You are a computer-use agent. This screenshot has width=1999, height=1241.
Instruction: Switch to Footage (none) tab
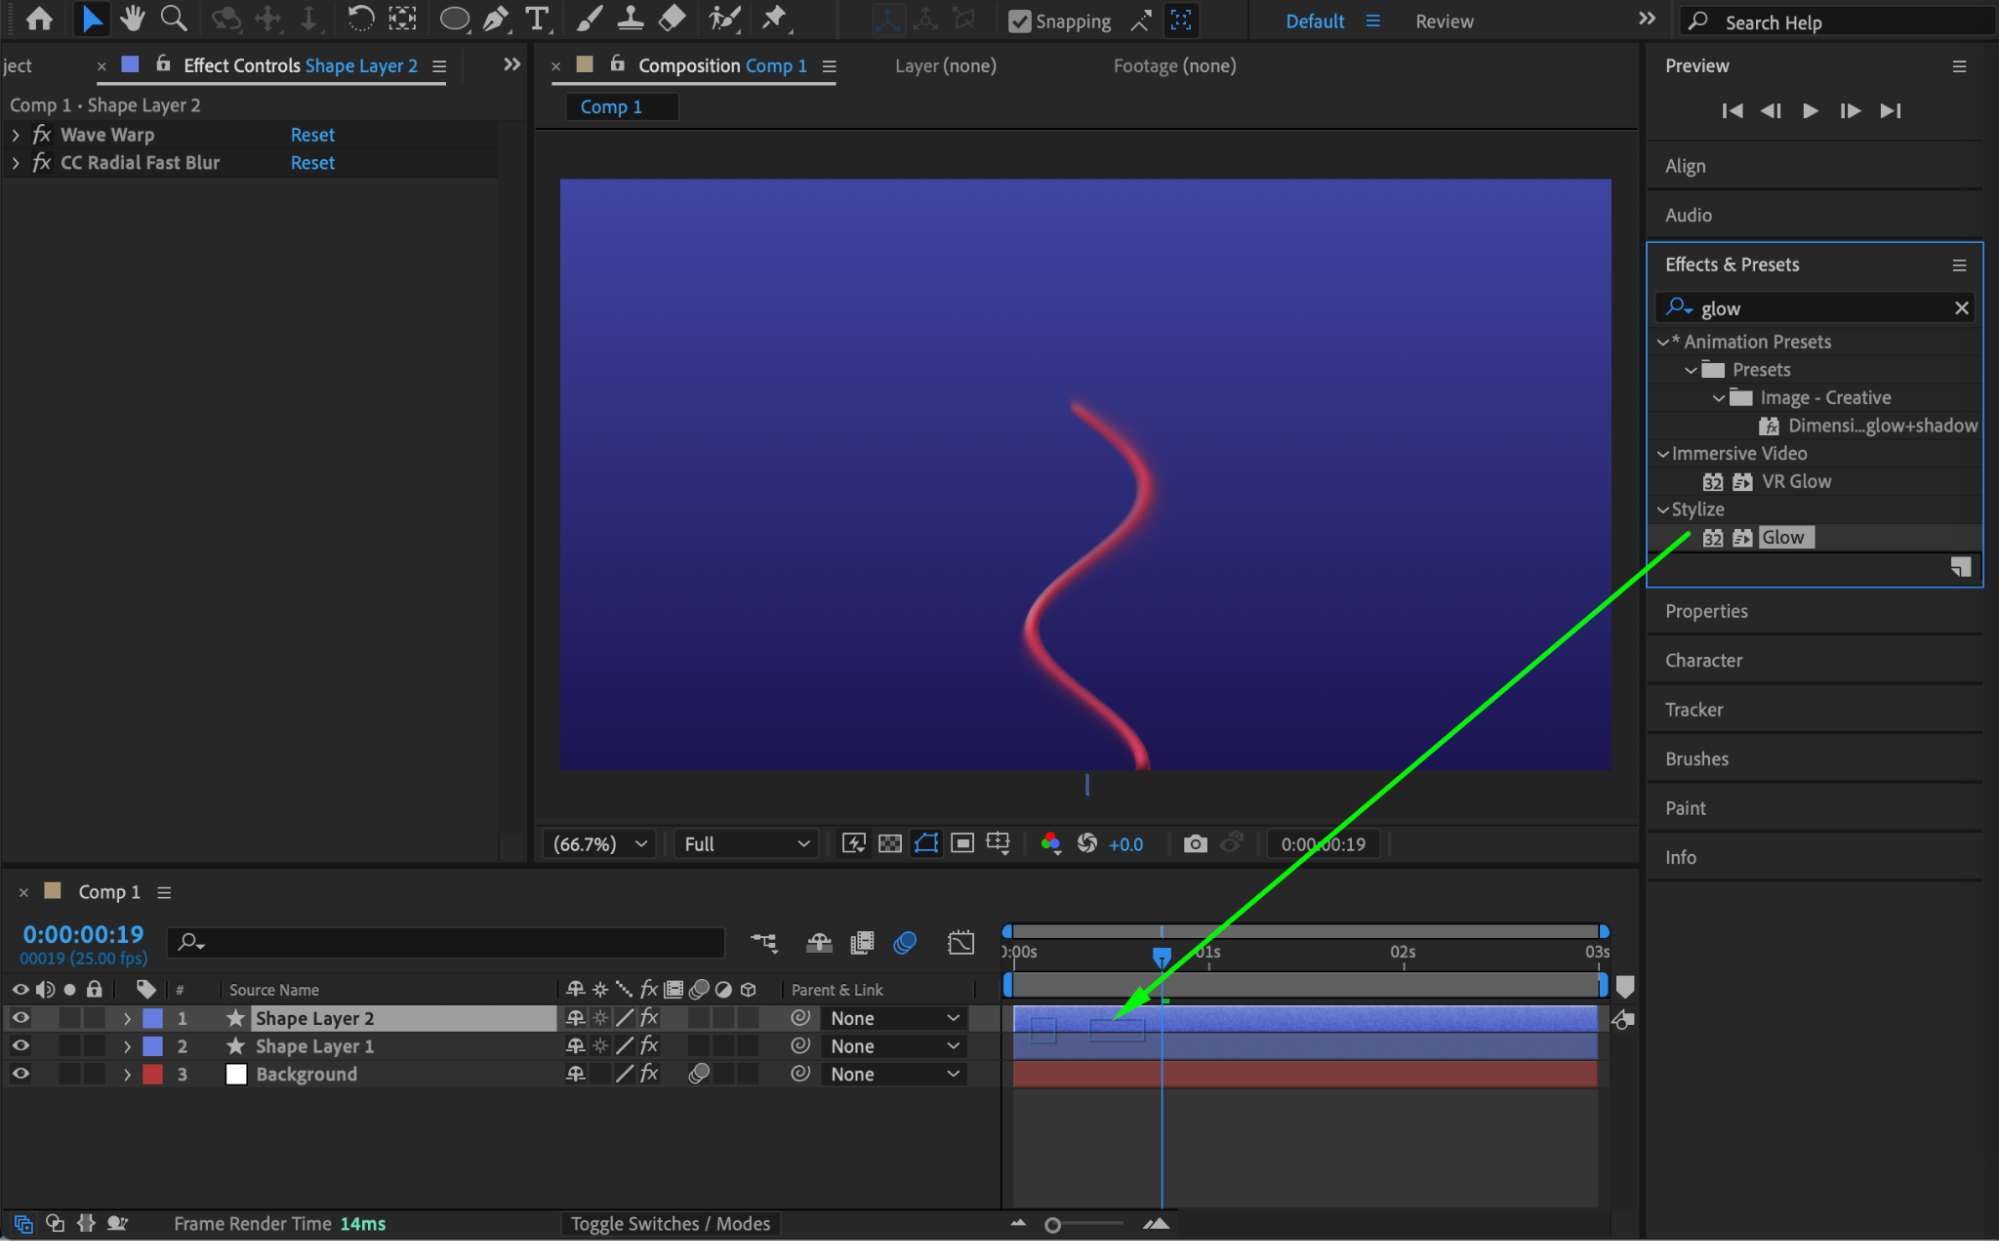(1174, 65)
